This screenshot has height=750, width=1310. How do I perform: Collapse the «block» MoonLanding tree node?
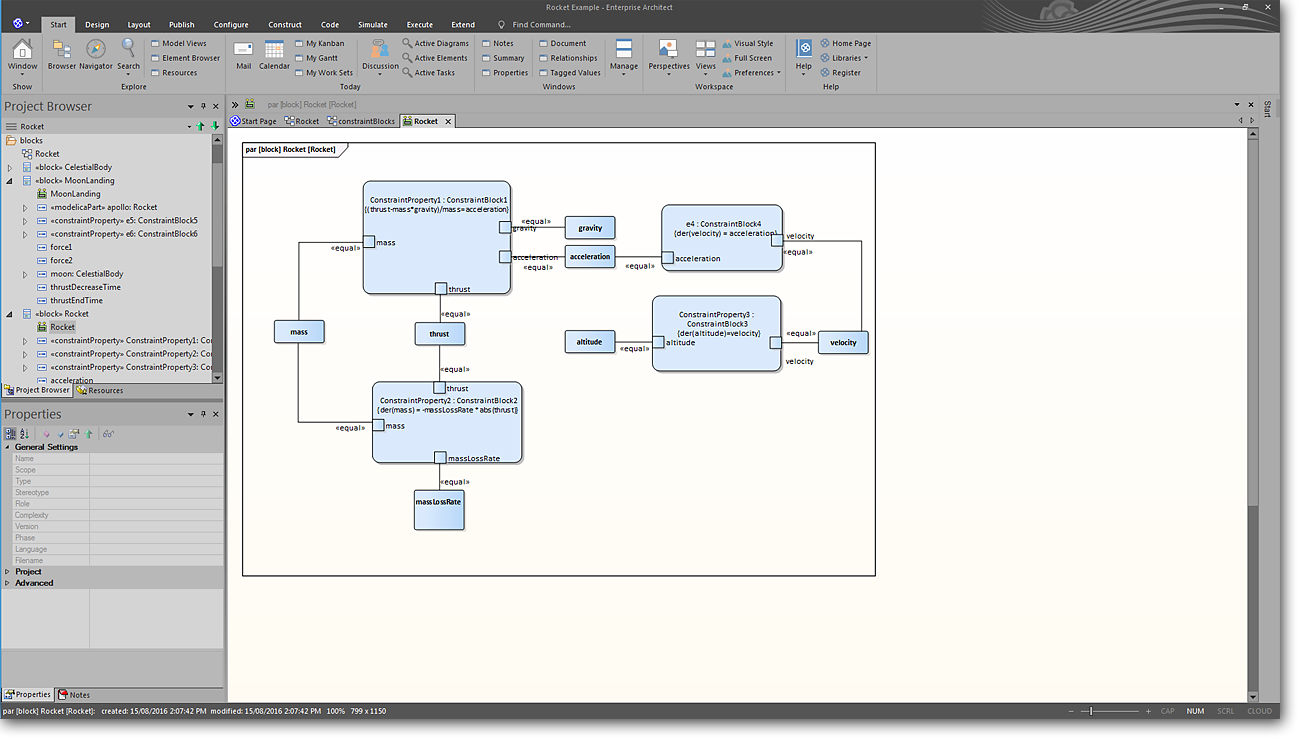tap(10, 181)
